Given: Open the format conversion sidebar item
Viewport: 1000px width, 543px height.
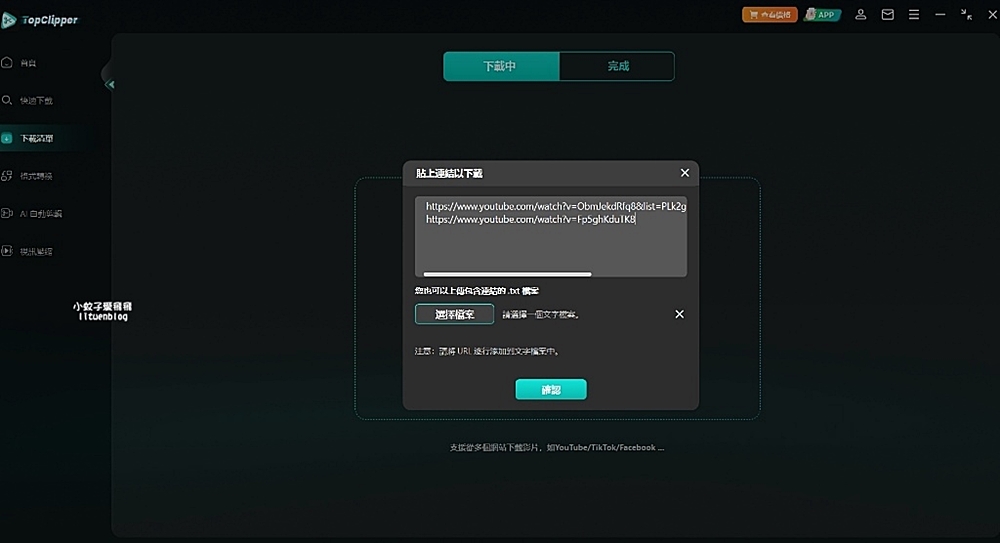Looking at the screenshot, I should coord(27,175).
